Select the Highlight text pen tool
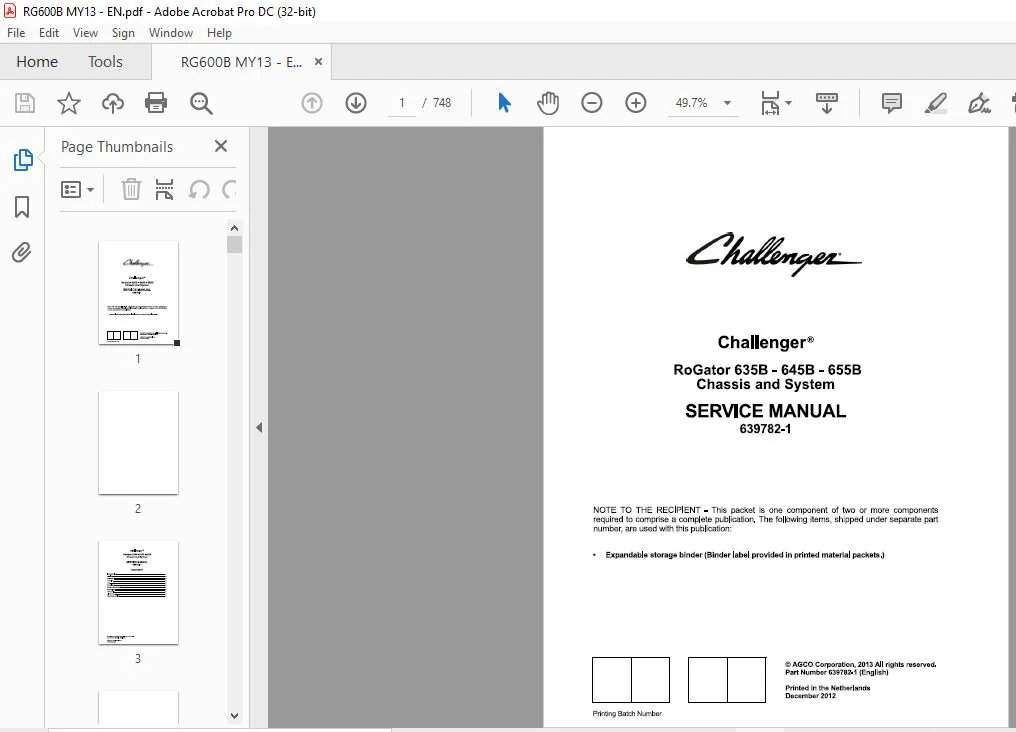The width and height of the screenshot is (1016, 732). tap(936, 103)
